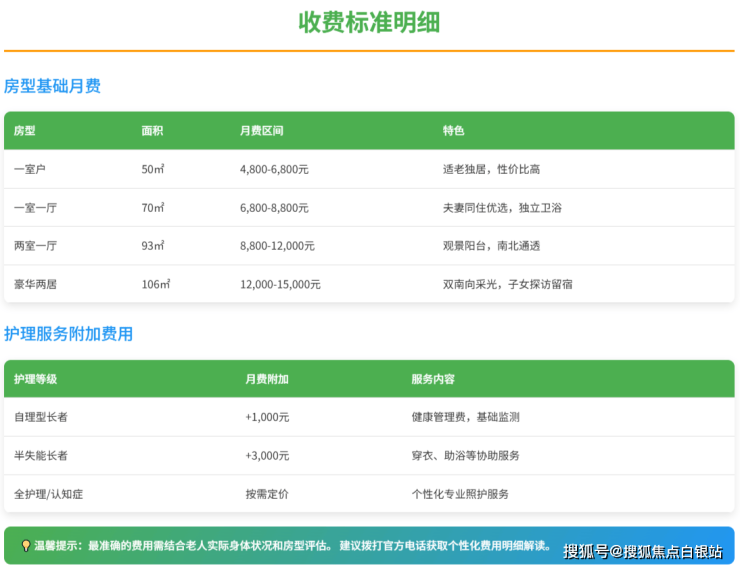Click the 月费区间 column header
Screen dimensions: 740x568
coord(261,131)
